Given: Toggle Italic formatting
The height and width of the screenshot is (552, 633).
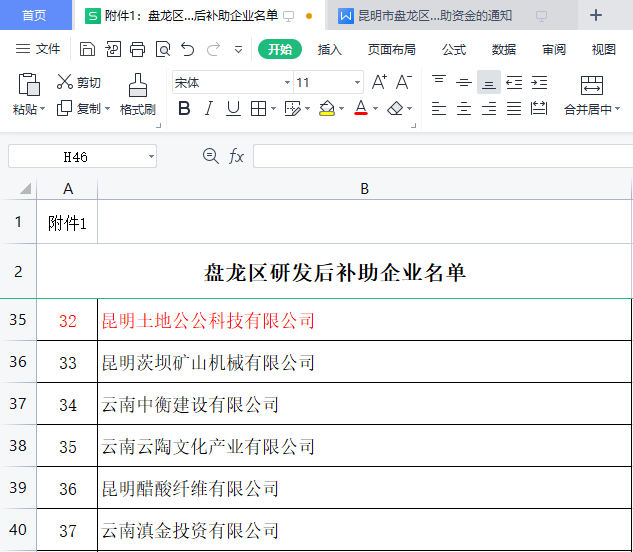Looking at the screenshot, I should coord(208,108).
